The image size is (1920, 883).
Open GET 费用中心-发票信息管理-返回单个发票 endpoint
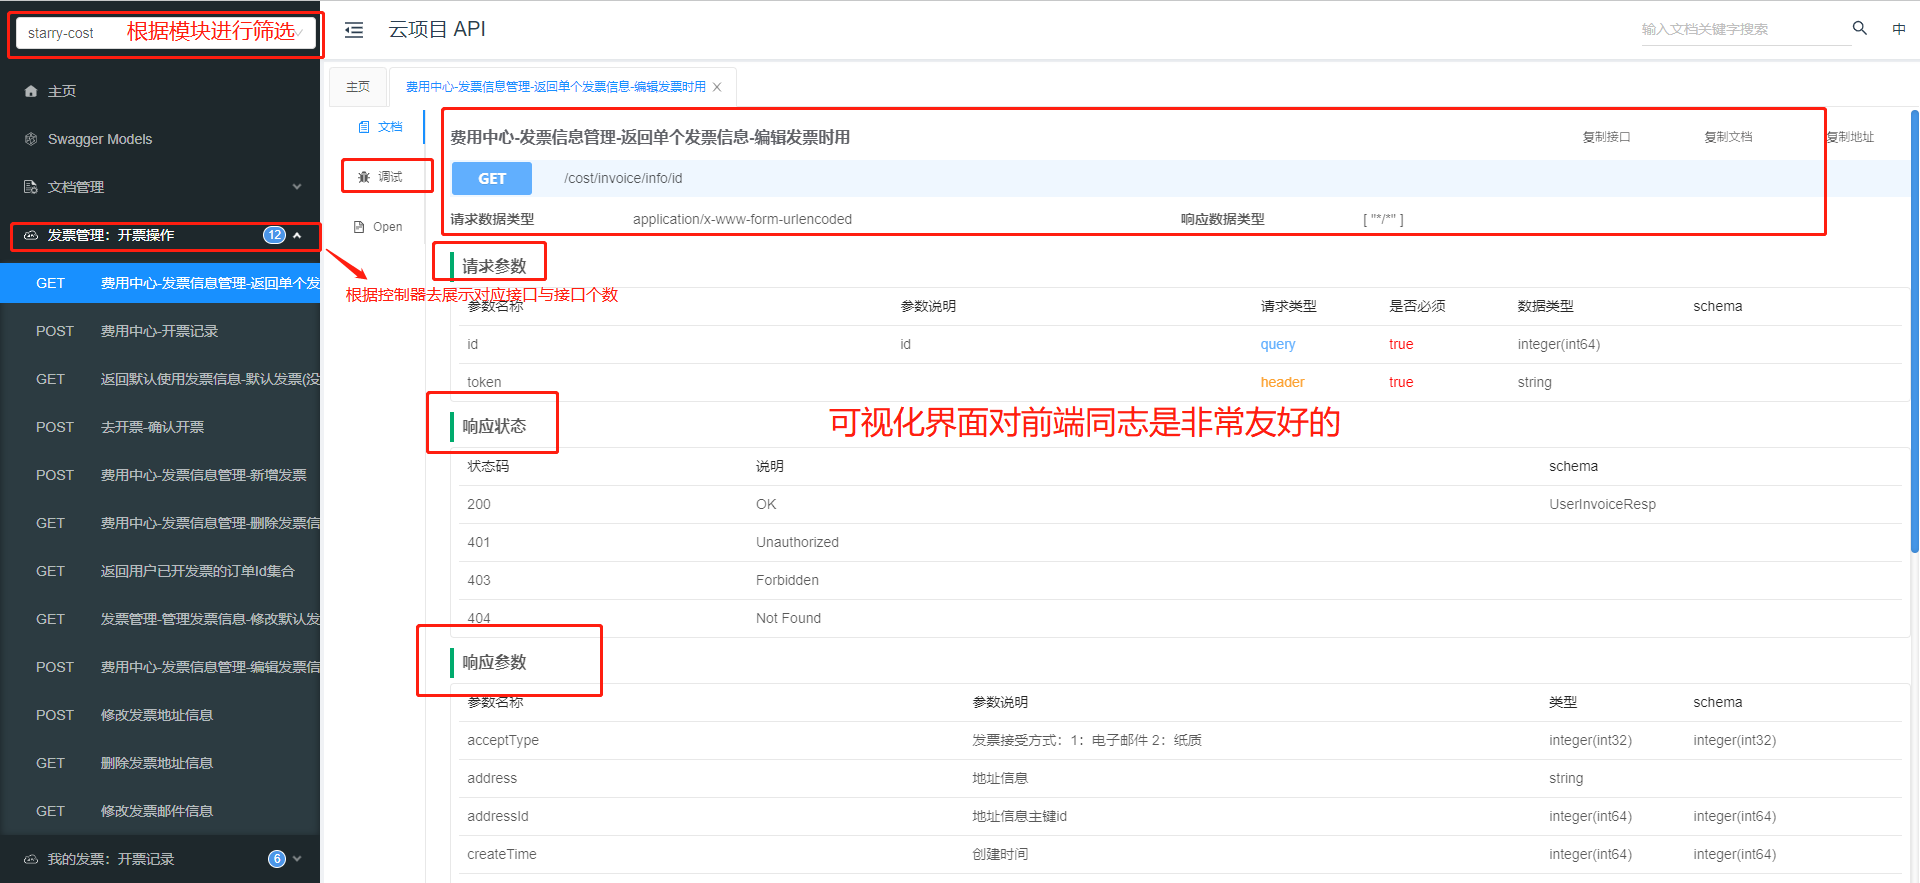tap(160, 283)
